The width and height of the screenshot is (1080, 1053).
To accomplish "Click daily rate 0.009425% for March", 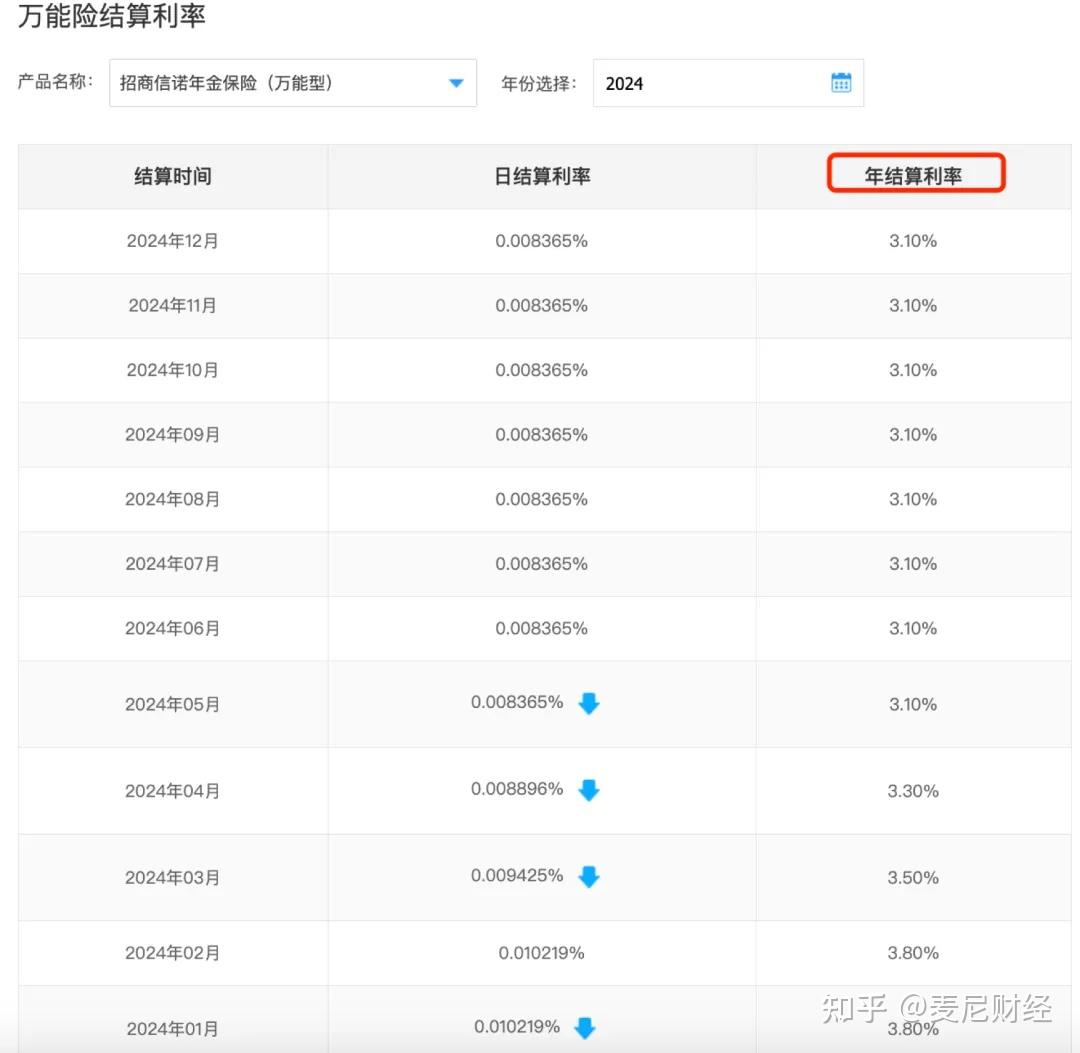I will point(517,875).
